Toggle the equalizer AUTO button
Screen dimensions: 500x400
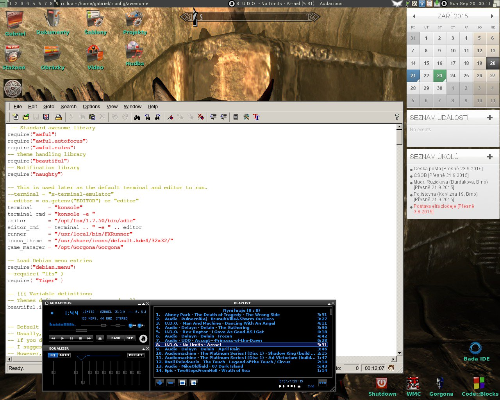pyautogui.click(x=64, y=355)
